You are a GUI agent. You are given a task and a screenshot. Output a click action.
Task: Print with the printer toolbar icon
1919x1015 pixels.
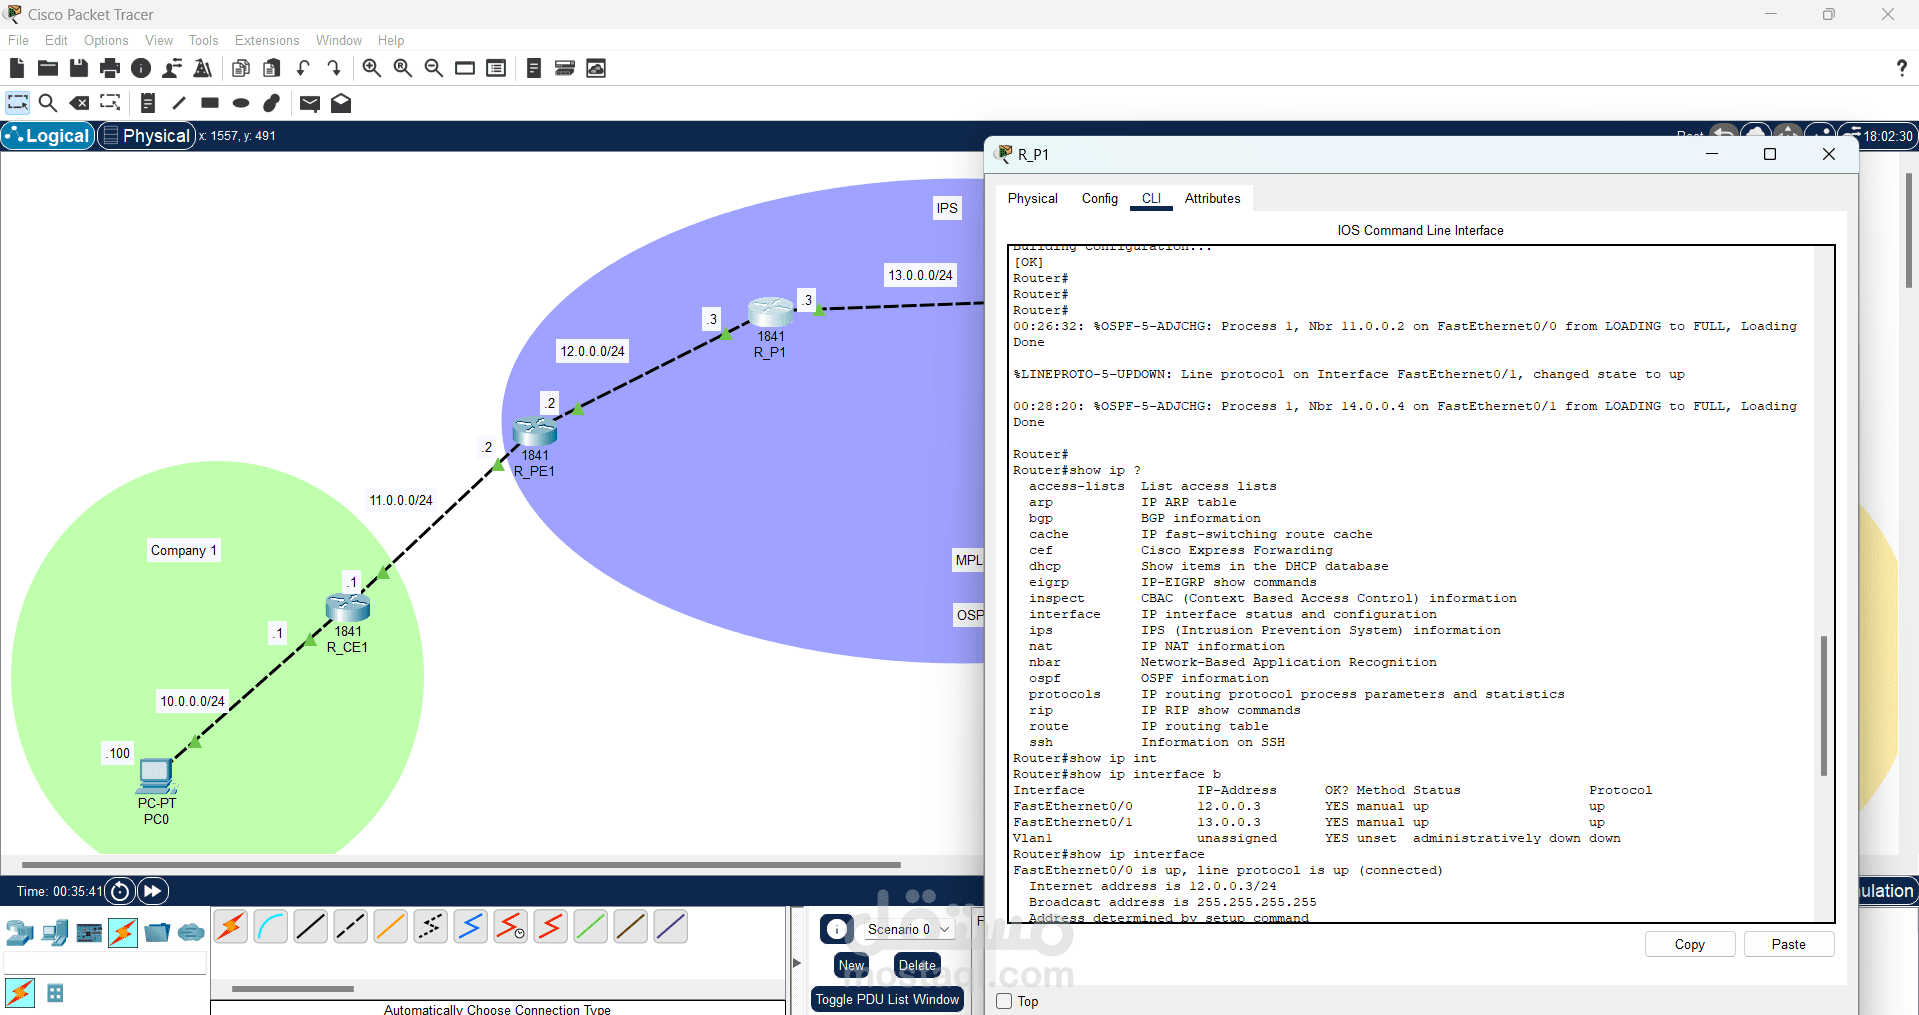[x=110, y=68]
